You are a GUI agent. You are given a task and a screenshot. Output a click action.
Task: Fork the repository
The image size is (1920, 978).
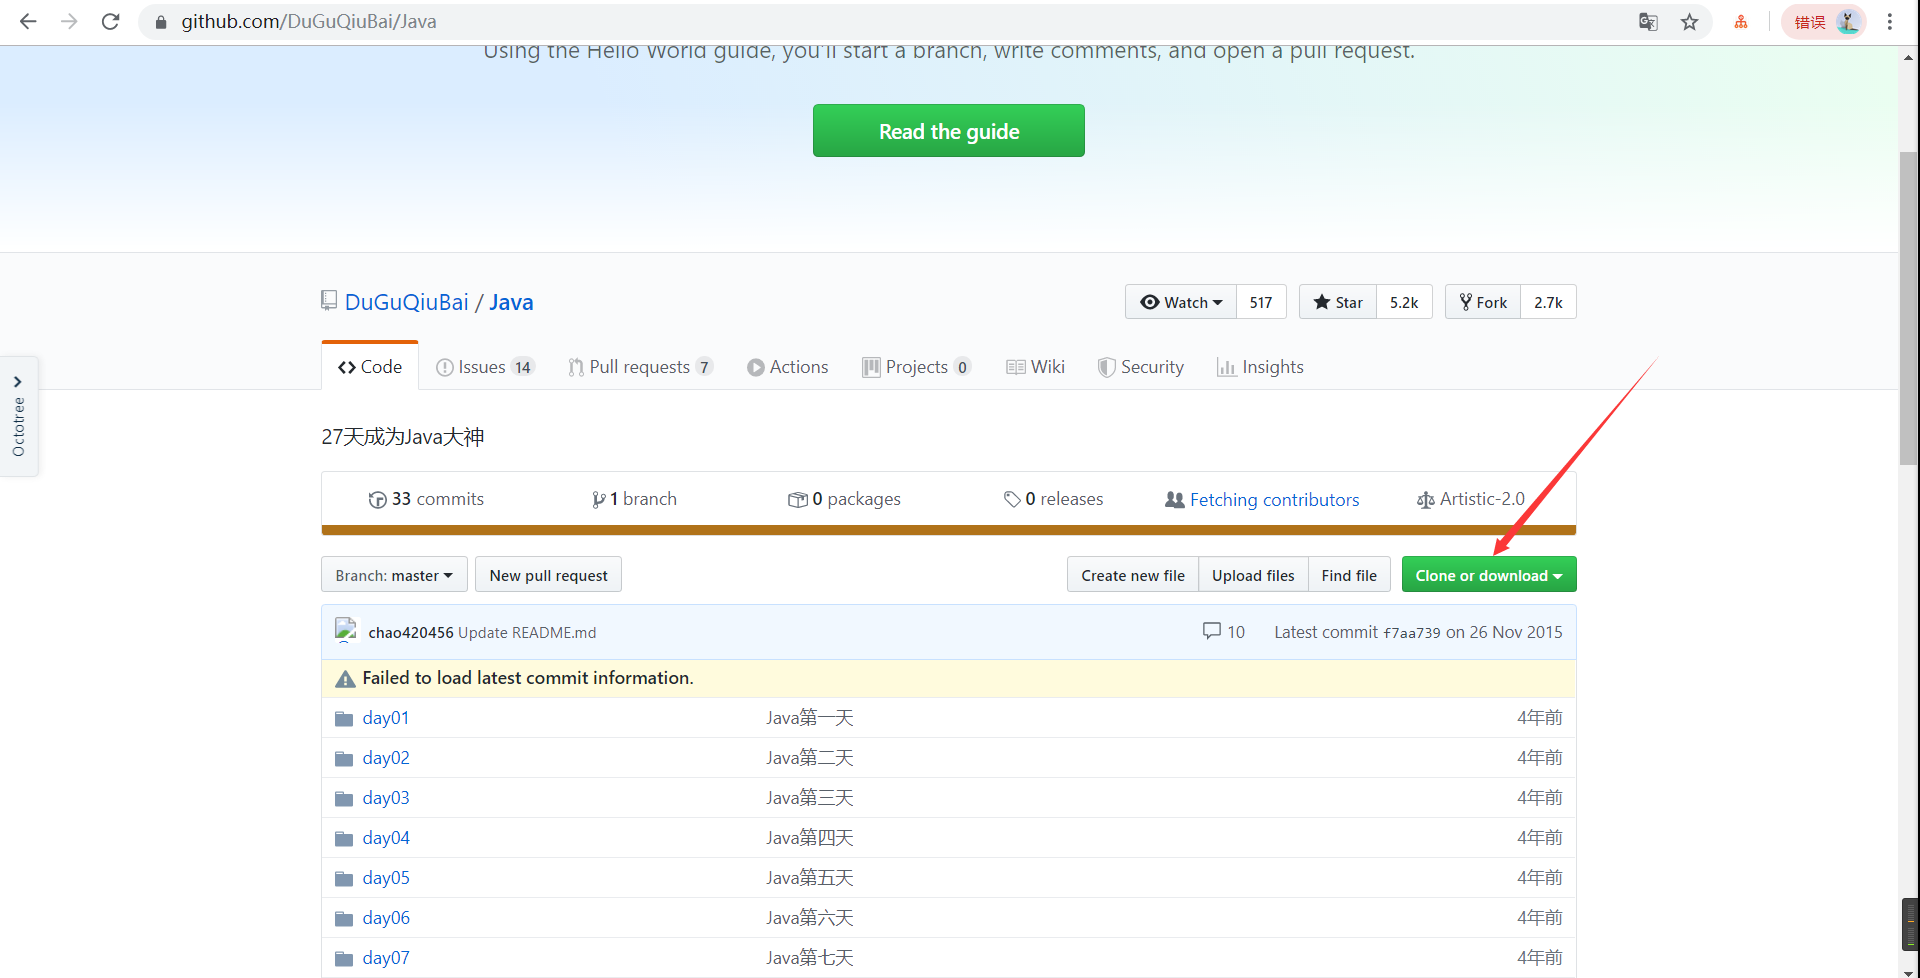(1483, 302)
